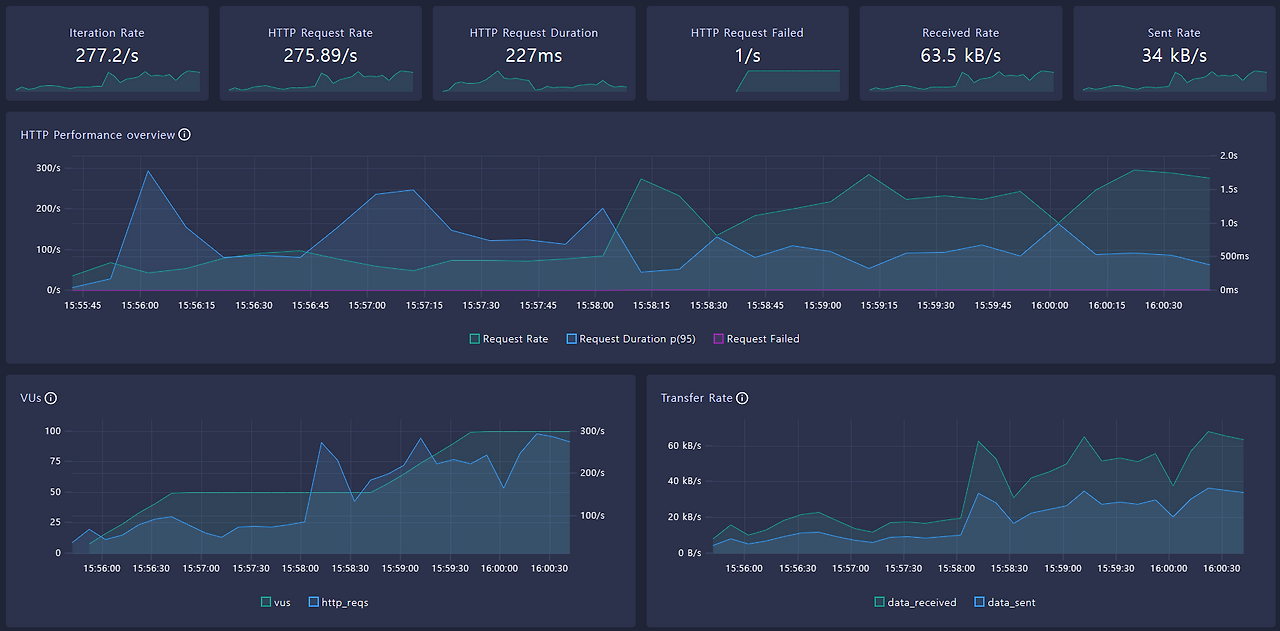
Task: Click the 60 kB/s transfer axis label
Action: coord(685,445)
